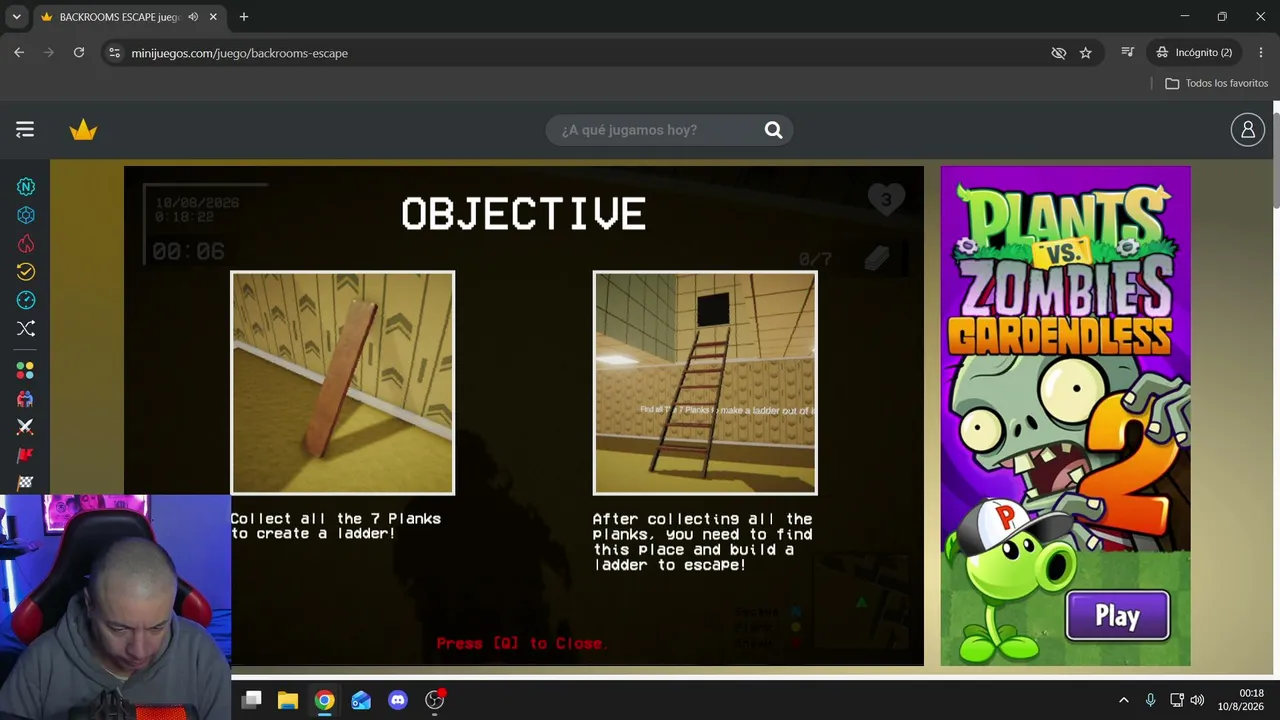Click the OBJECTIVE heading in game
Image resolution: width=1280 pixels, height=720 pixels.
pyautogui.click(x=523, y=214)
